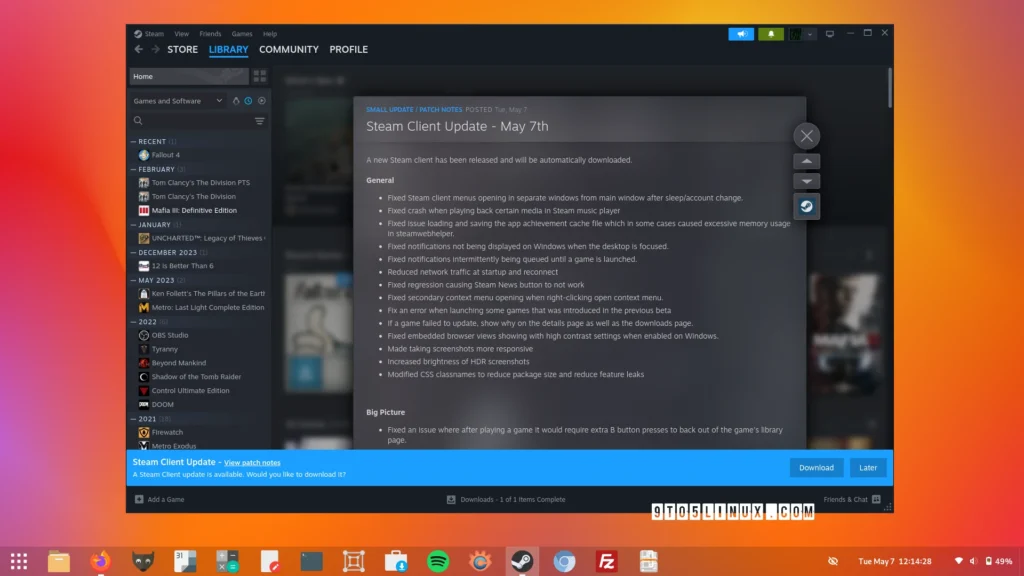
Task: Click the library search field
Action: [x=191, y=121]
